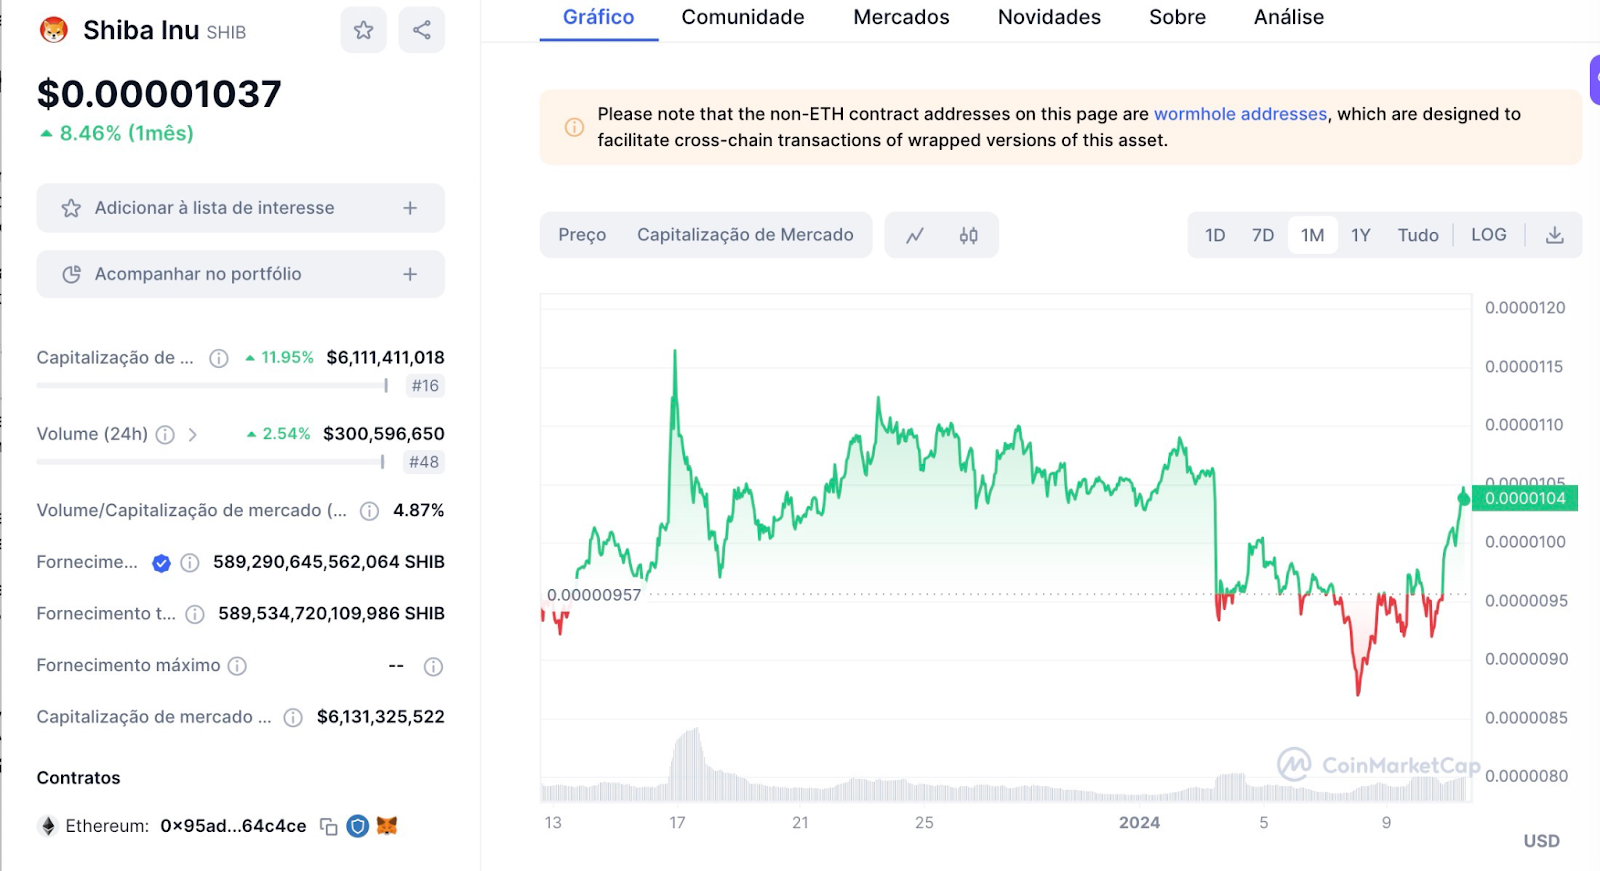The height and width of the screenshot is (871, 1600).
Task: Click the #48 volume rank badge
Action: coord(424,462)
